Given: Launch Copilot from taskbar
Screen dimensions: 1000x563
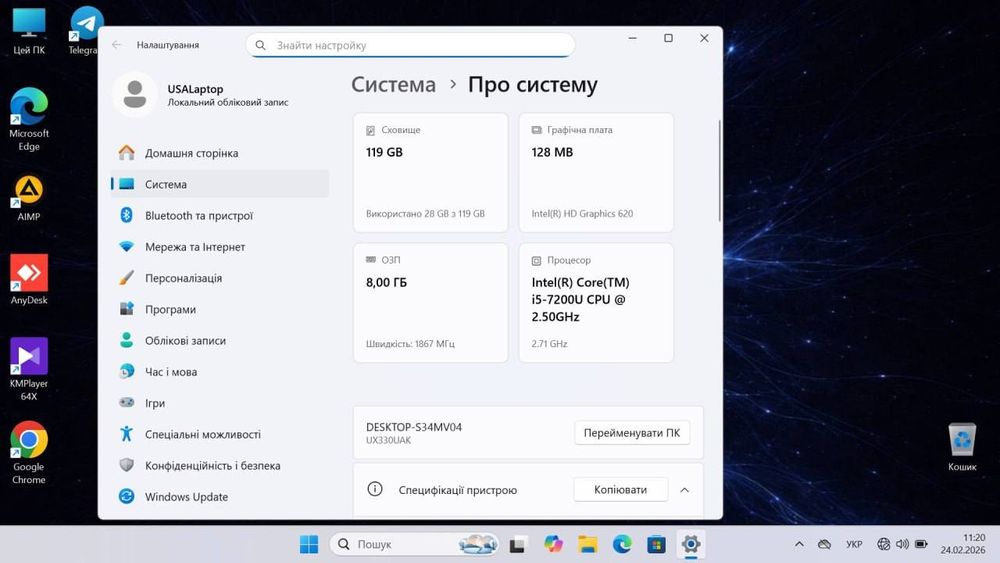Looking at the screenshot, I should [553, 544].
